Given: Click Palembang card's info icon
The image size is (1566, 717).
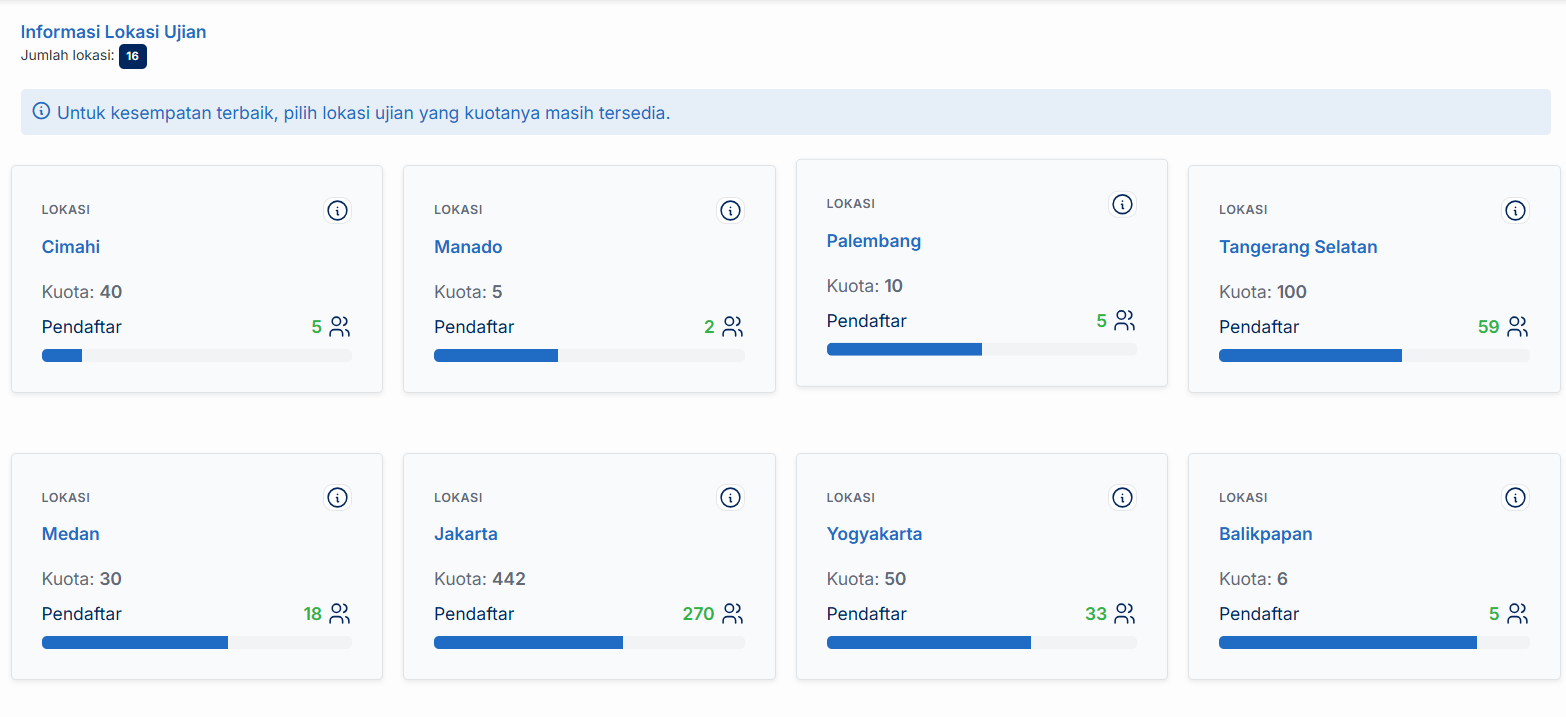Looking at the screenshot, I should coord(1123,204).
